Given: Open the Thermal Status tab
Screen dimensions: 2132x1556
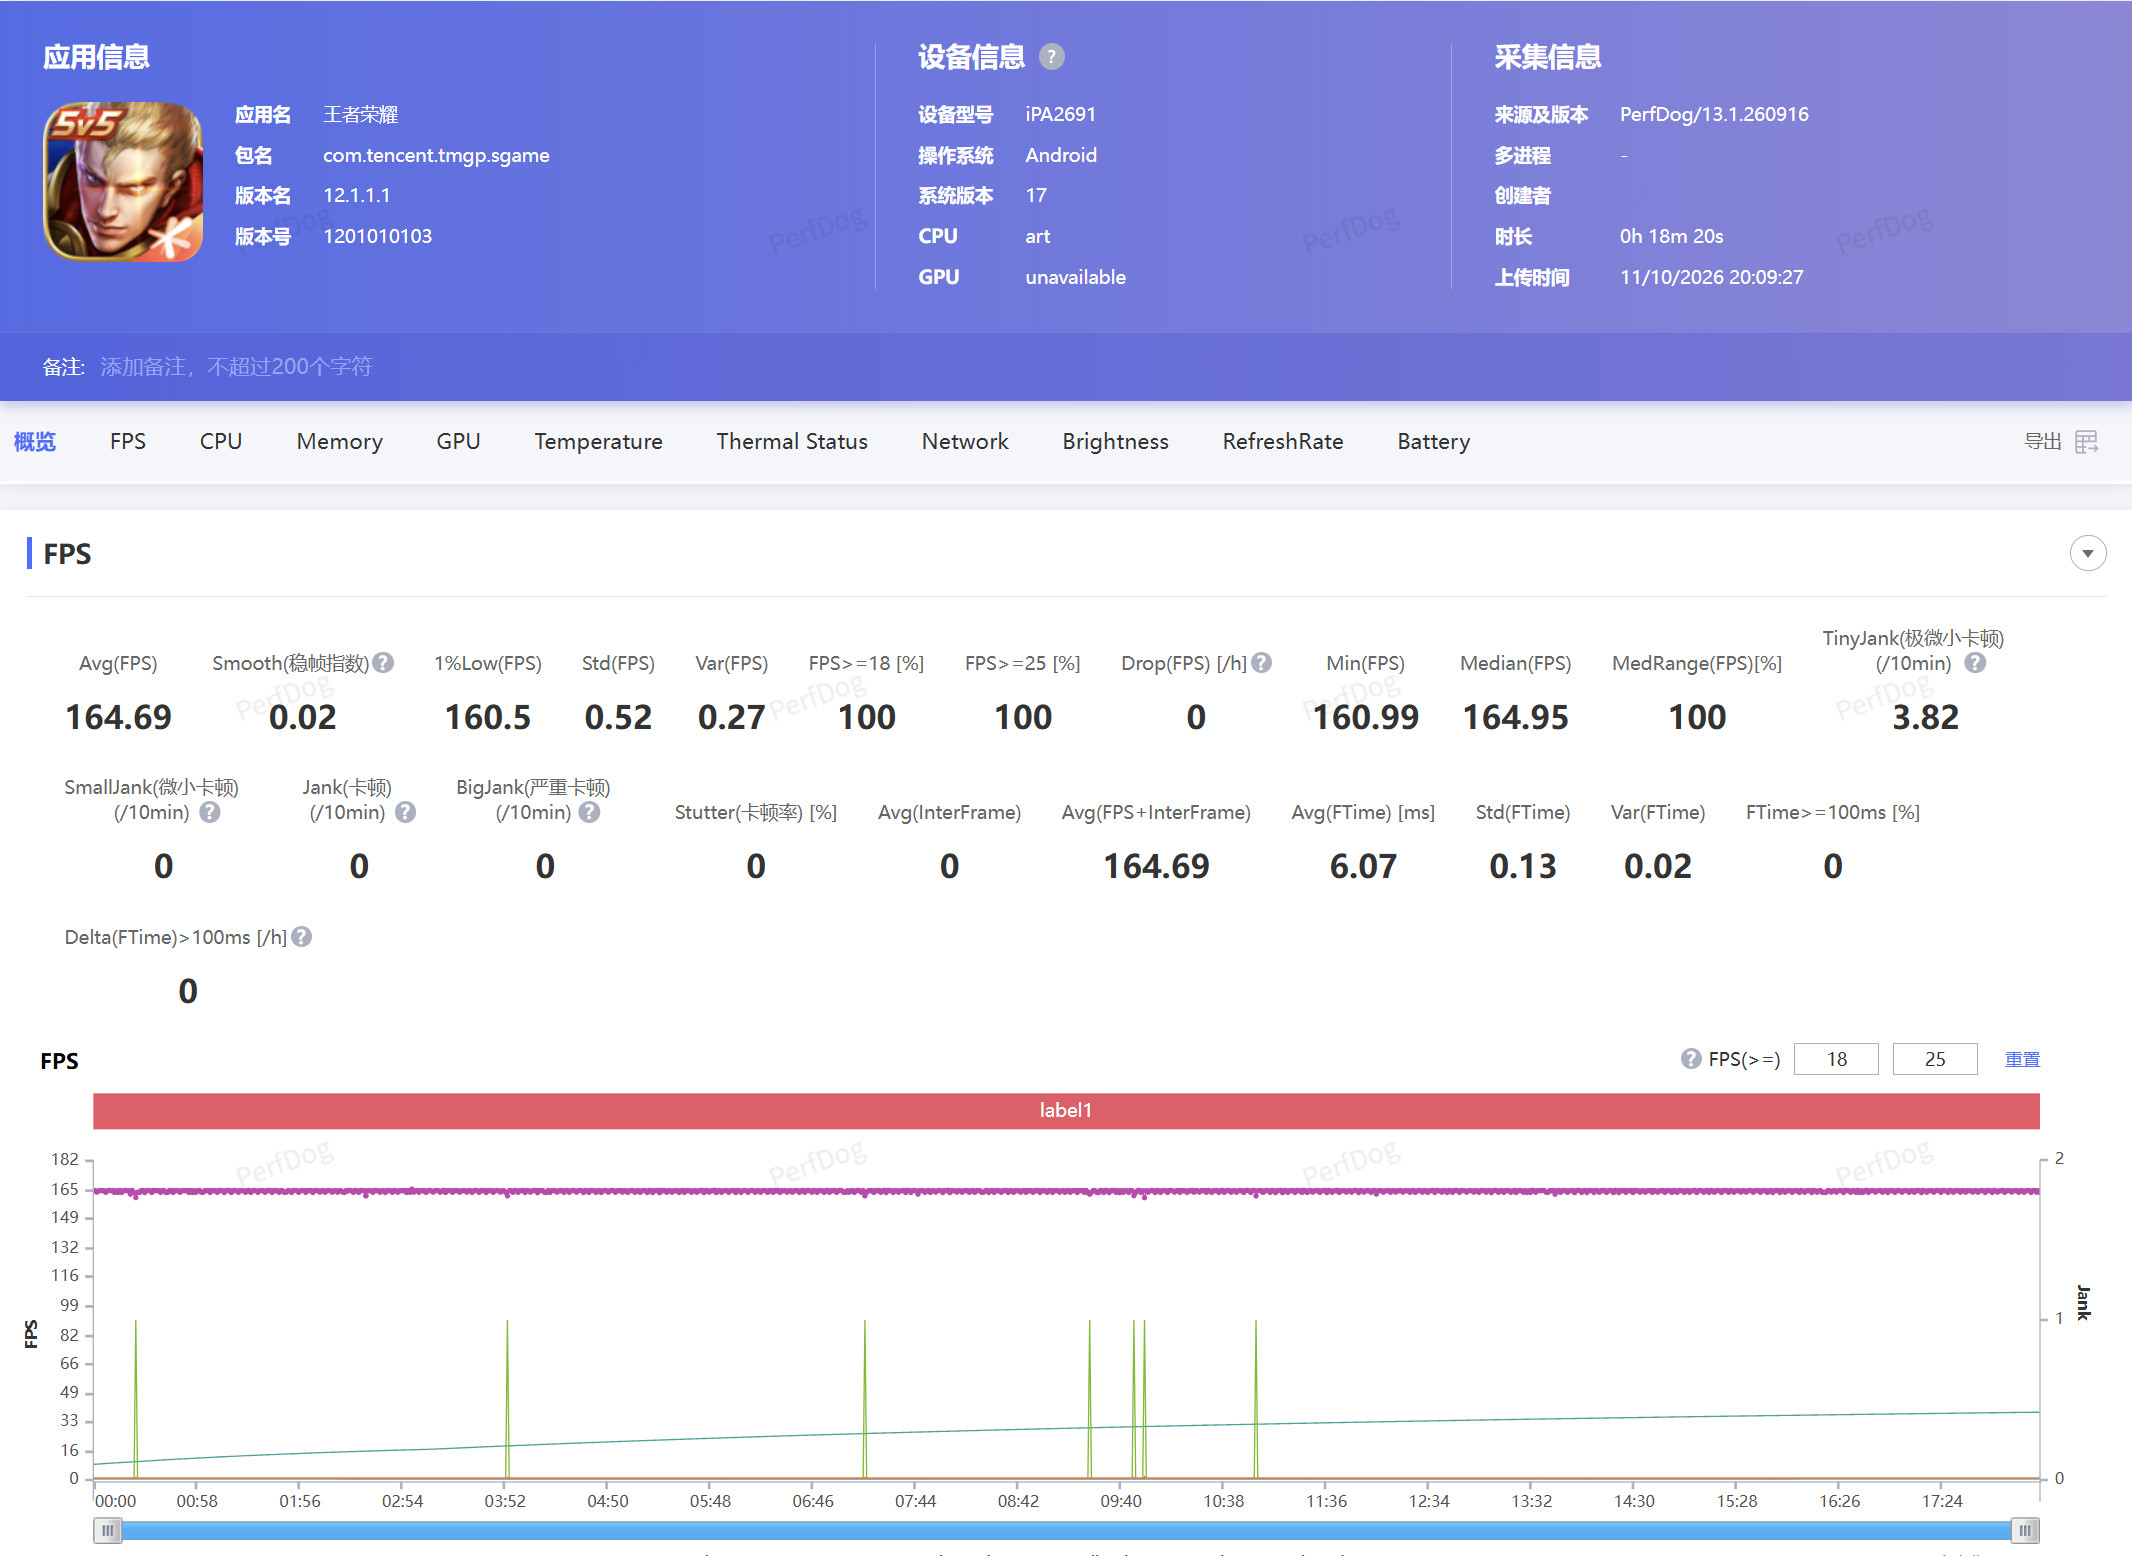Looking at the screenshot, I should point(792,442).
